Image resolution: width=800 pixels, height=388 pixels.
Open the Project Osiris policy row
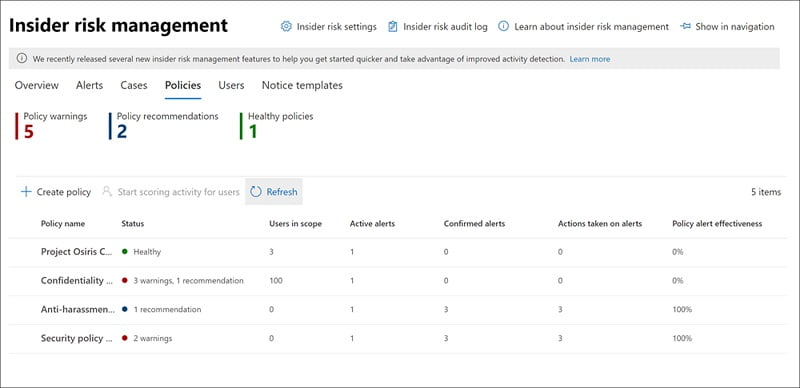click(397, 252)
